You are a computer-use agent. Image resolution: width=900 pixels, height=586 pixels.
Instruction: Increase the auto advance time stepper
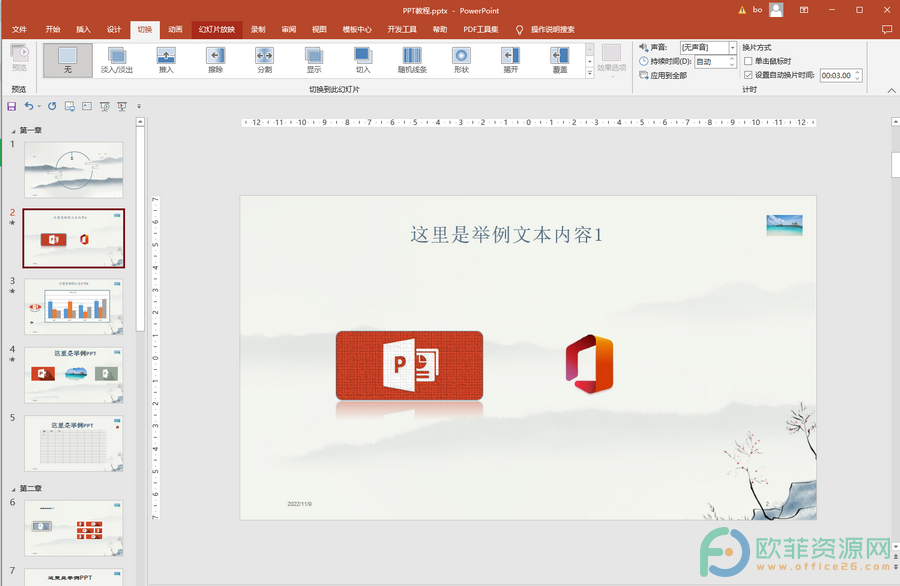click(x=858, y=72)
